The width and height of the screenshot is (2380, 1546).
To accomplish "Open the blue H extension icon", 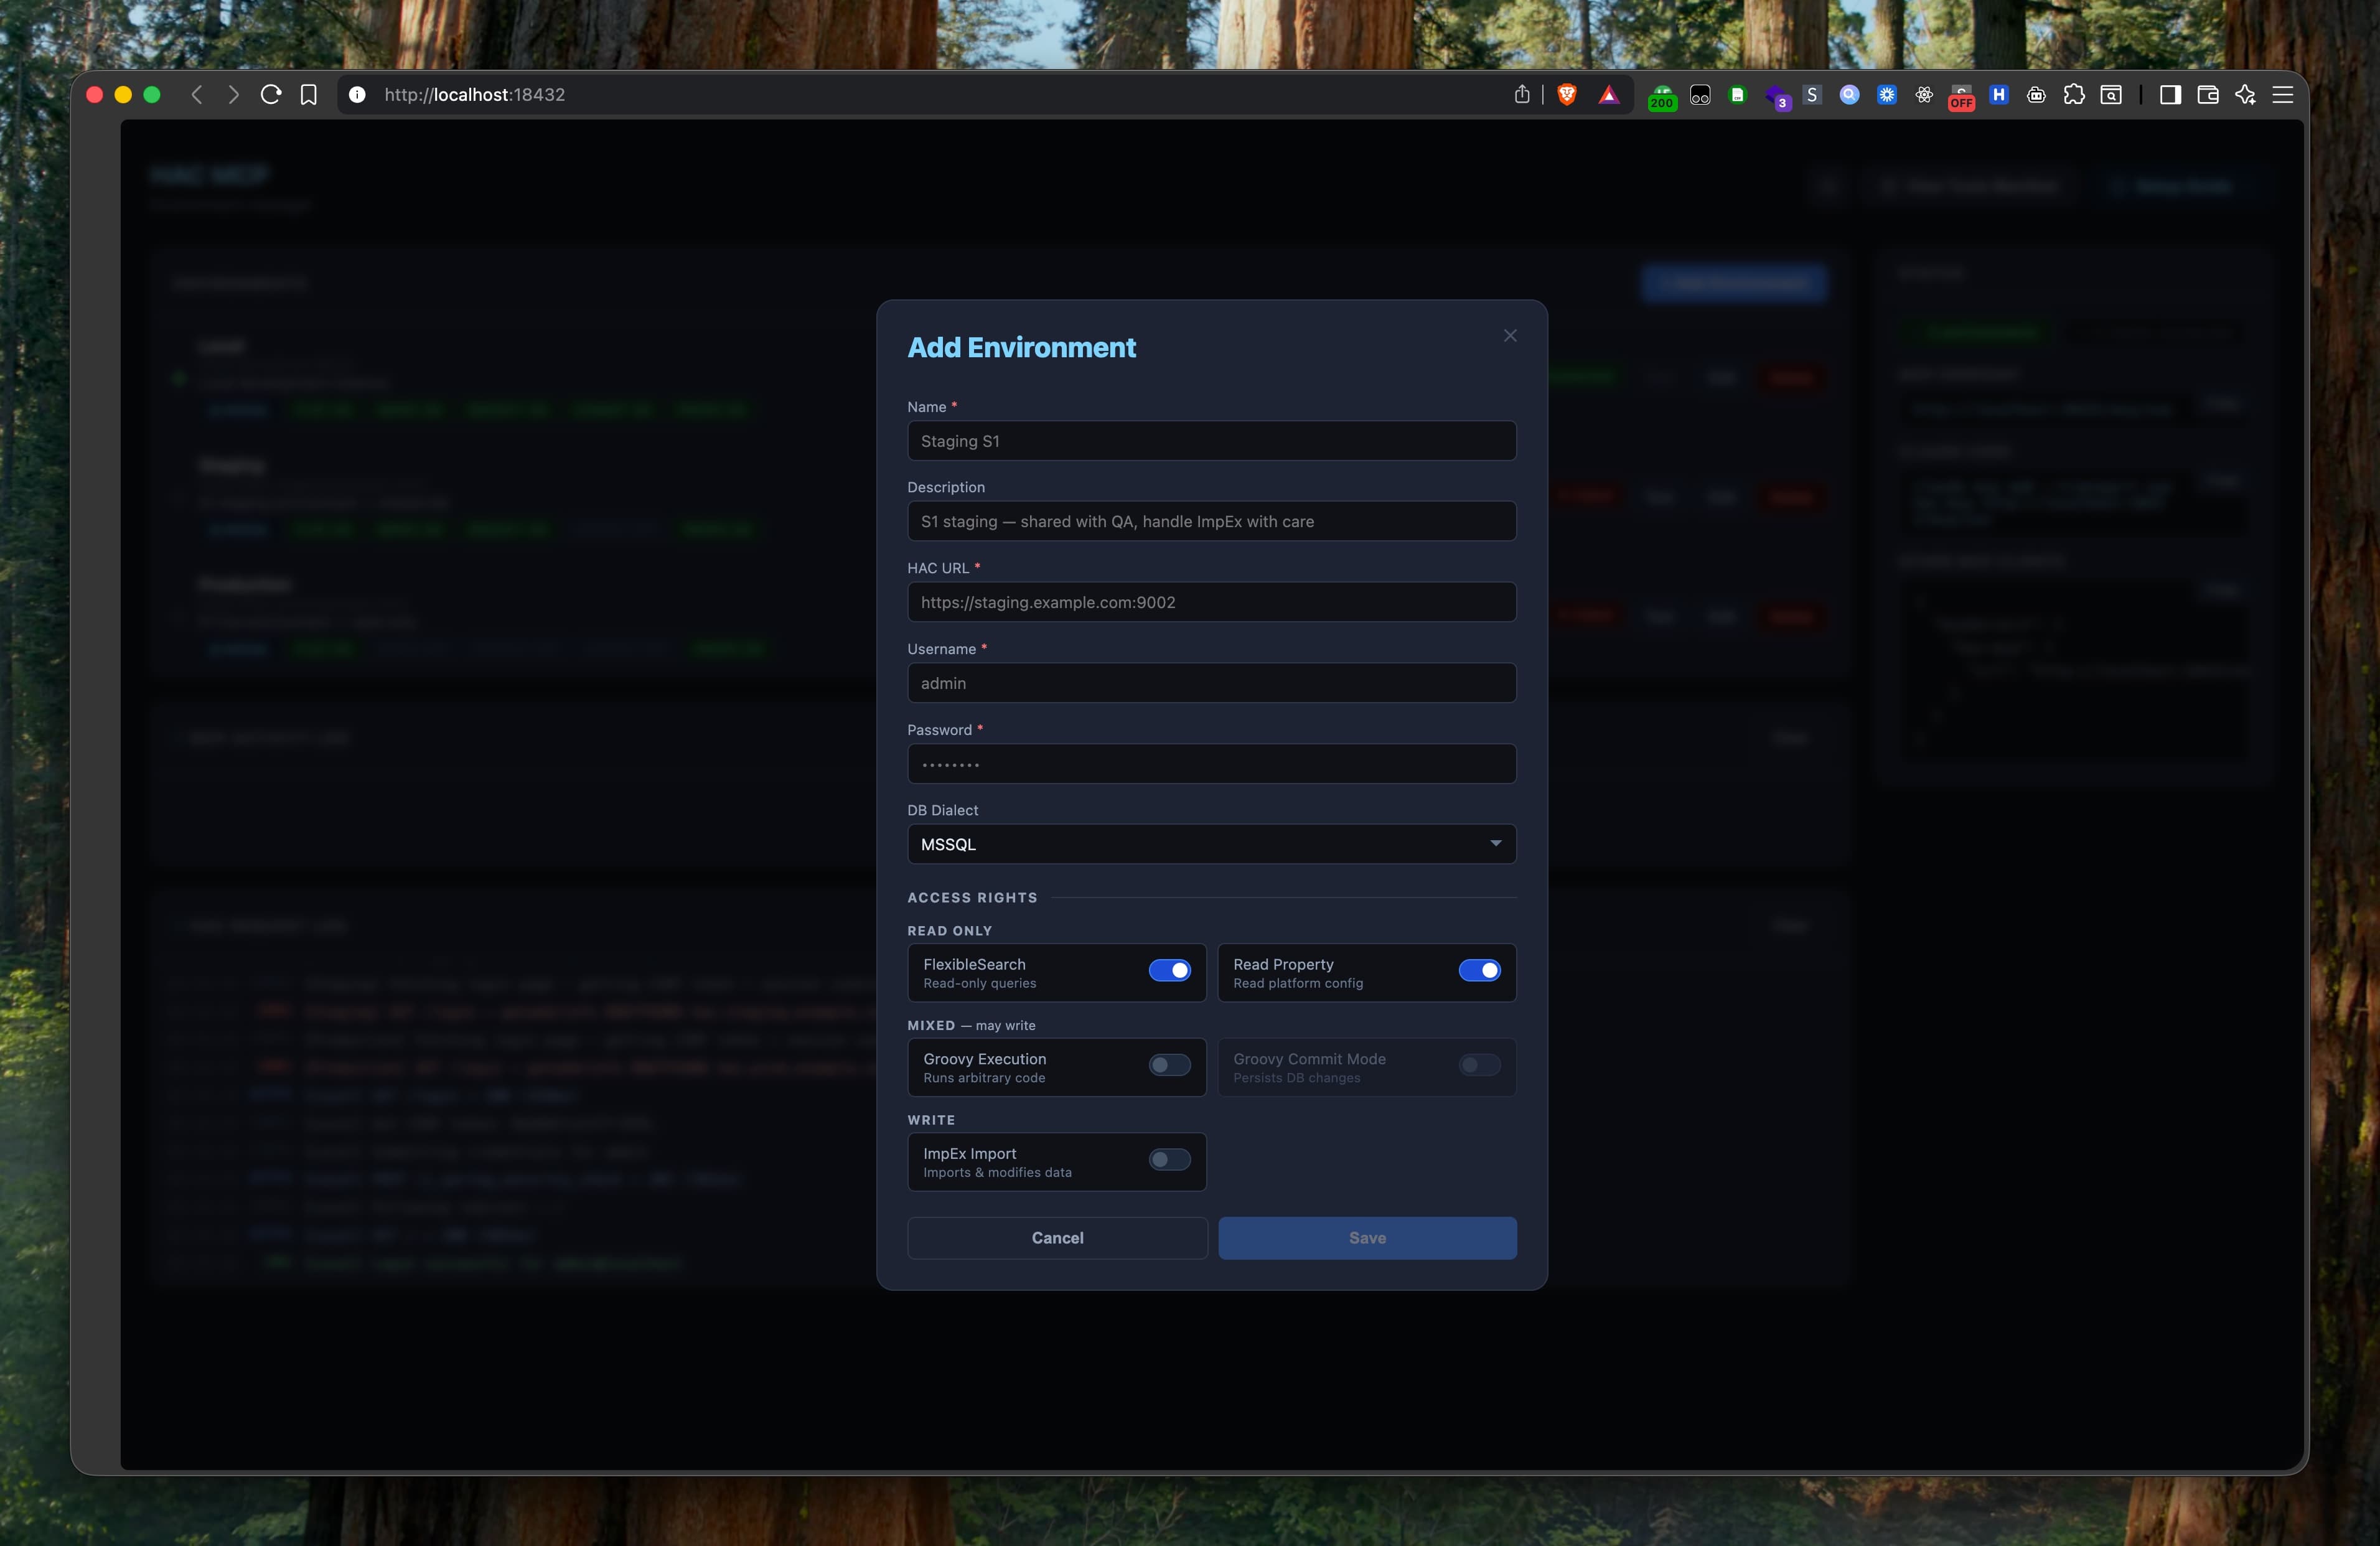I will (1999, 95).
